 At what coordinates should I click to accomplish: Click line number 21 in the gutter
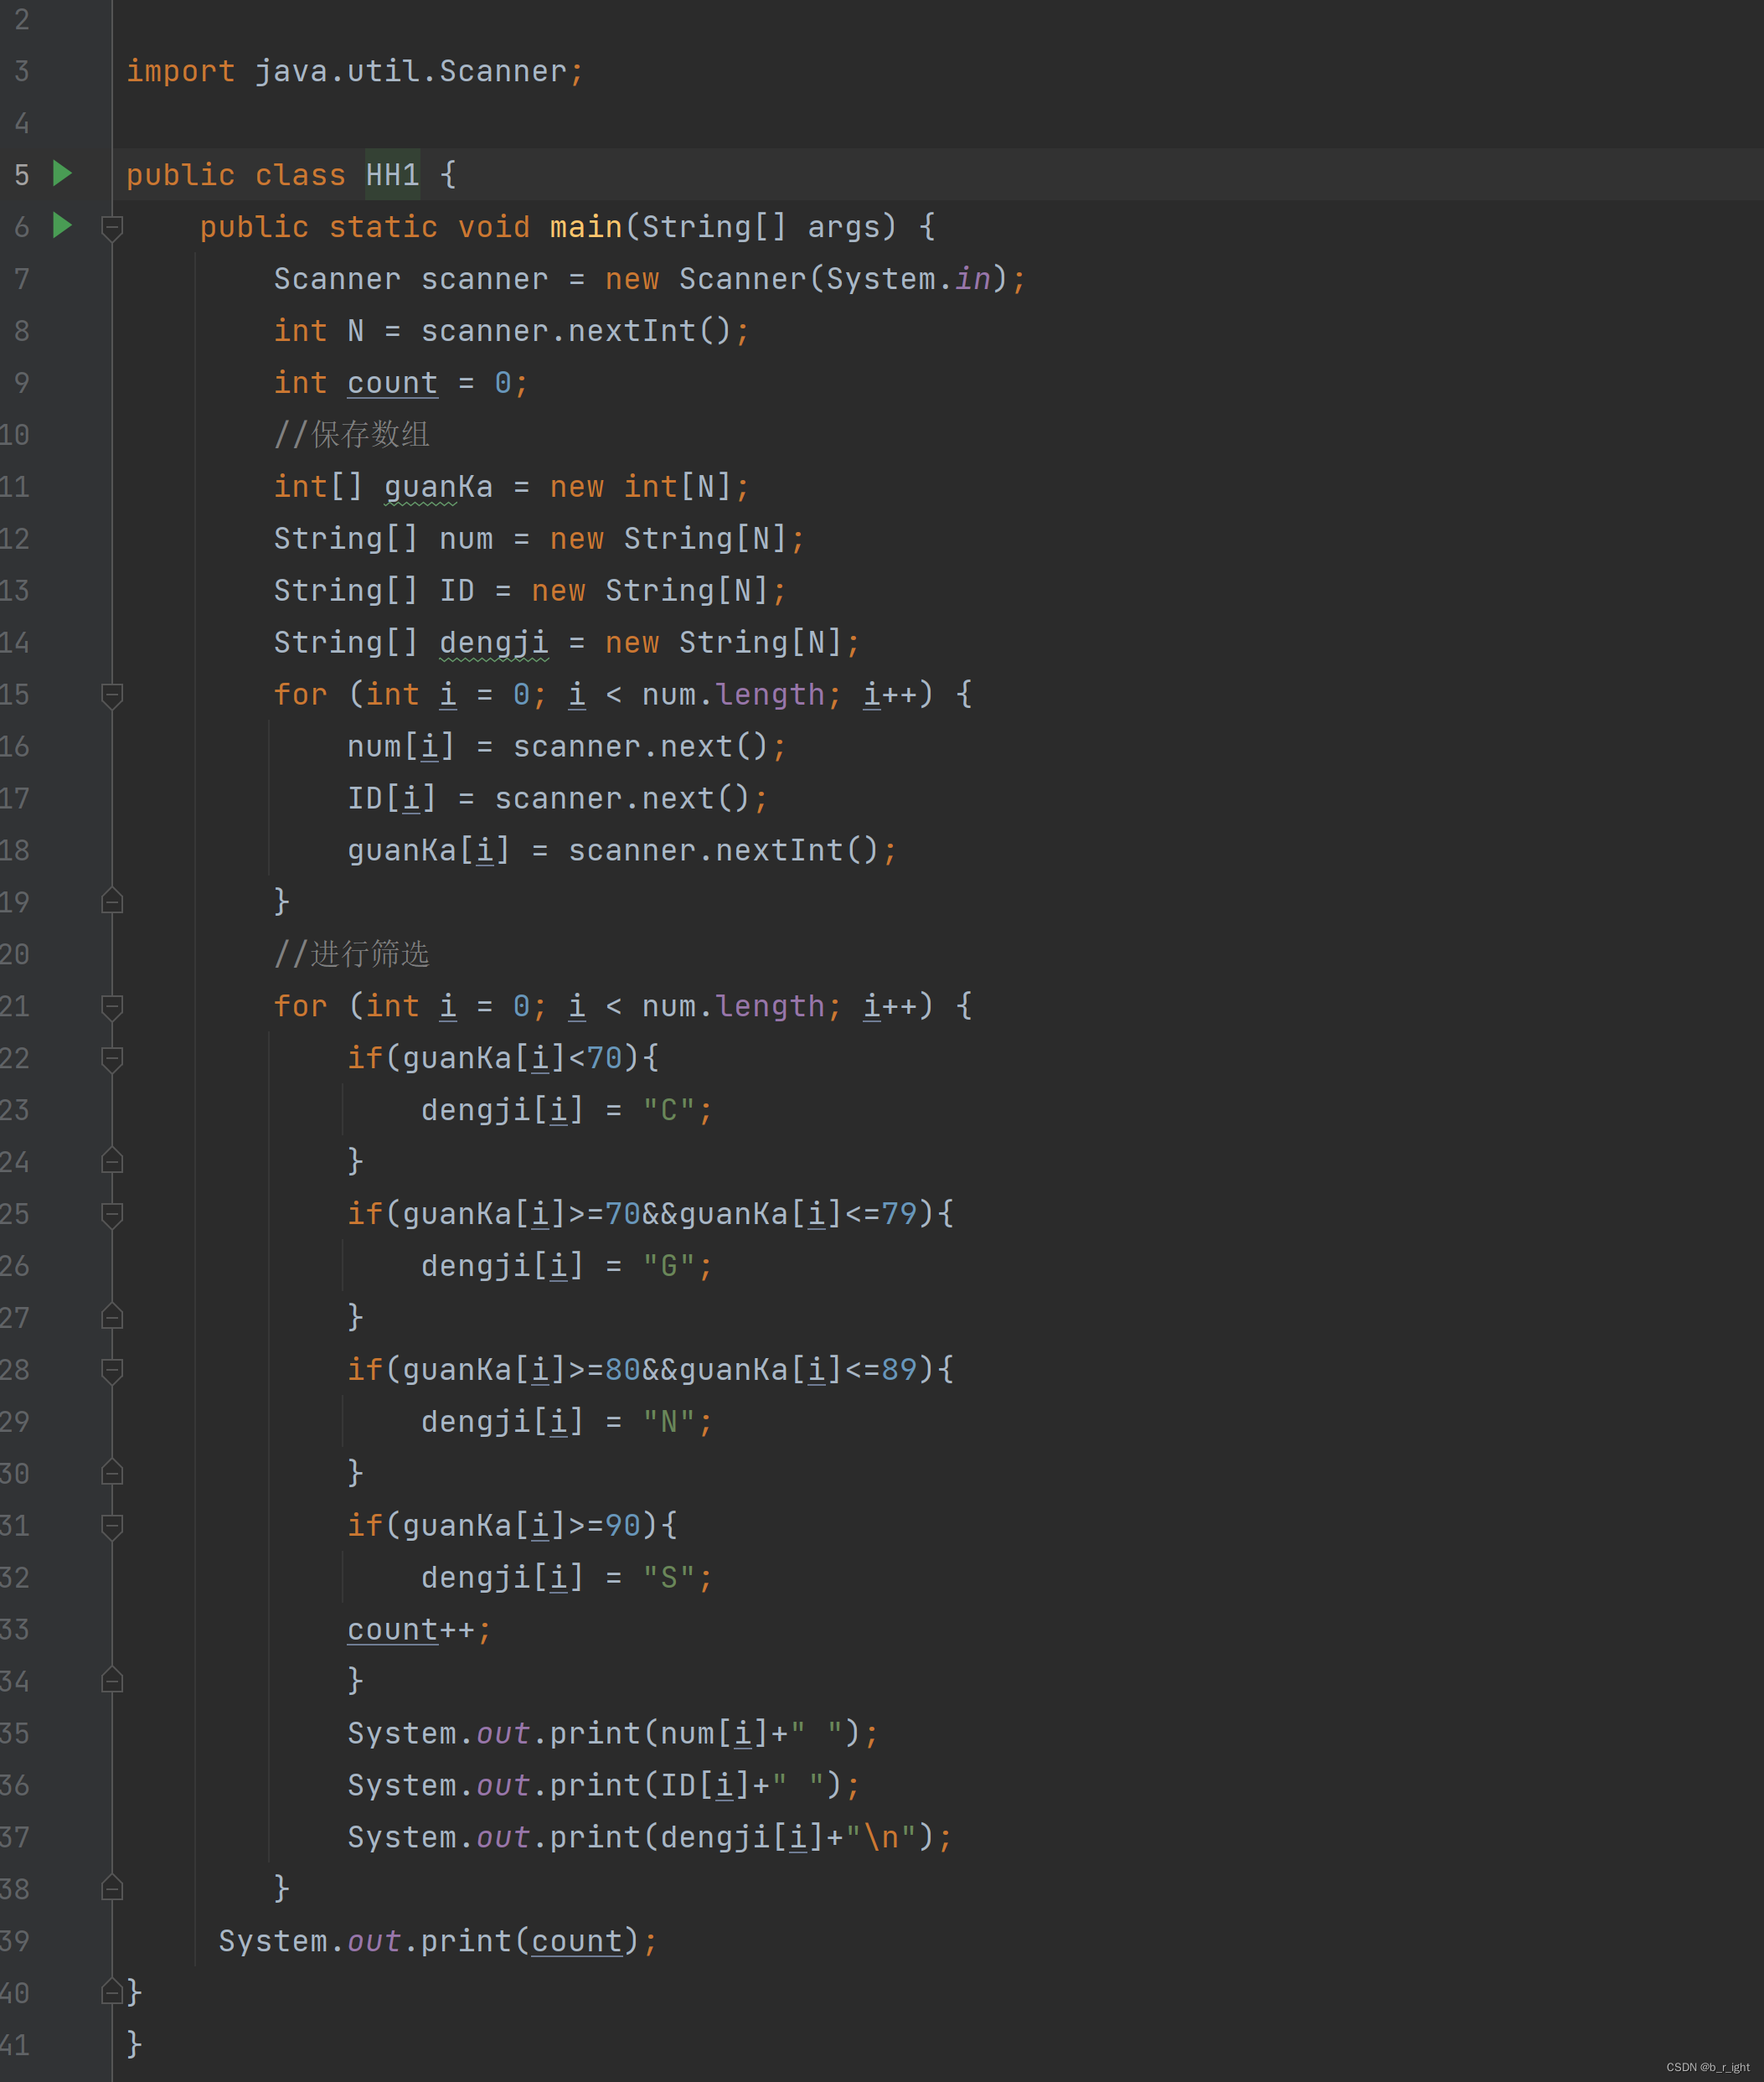[x=15, y=1006]
